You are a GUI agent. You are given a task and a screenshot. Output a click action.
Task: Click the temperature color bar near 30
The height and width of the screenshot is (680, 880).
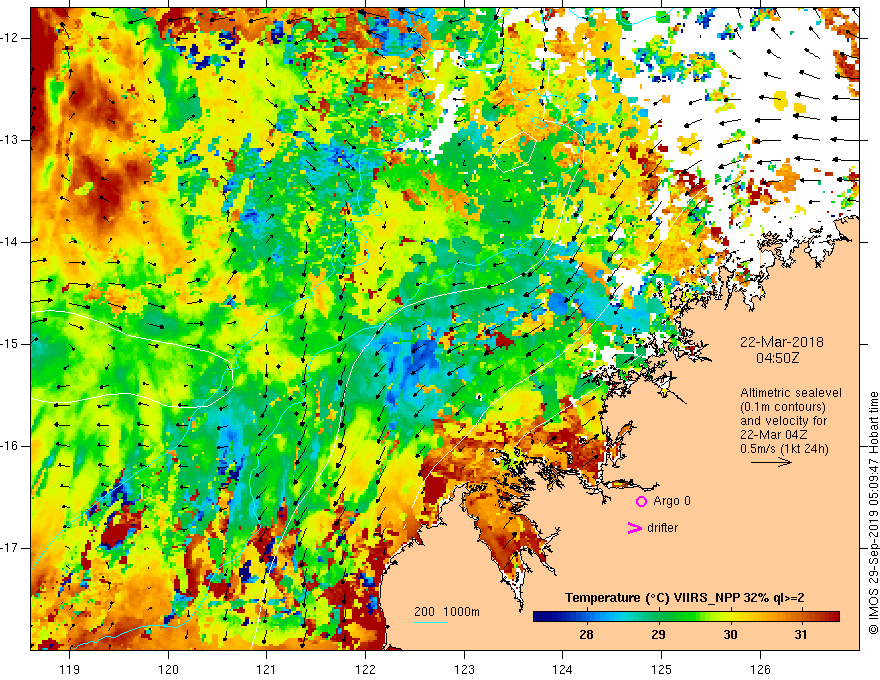point(730,617)
